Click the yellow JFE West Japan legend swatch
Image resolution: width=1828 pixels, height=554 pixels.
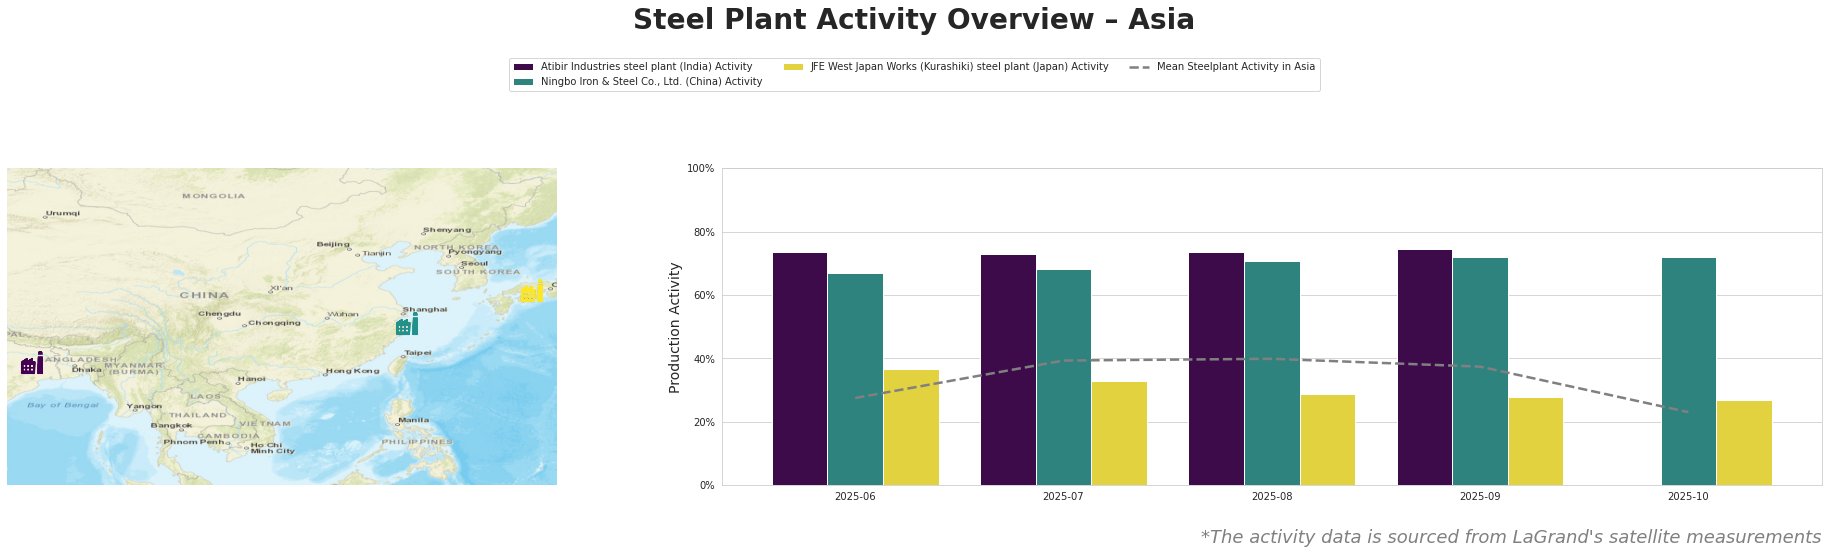[793, 67]
